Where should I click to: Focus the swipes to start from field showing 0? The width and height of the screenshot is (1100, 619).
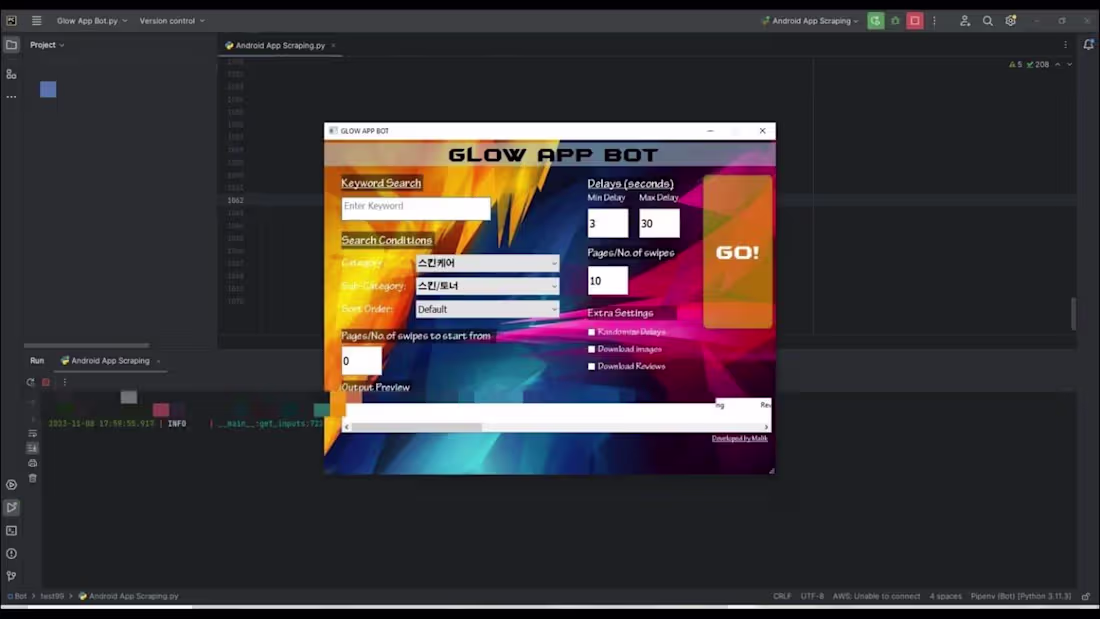[x=361, y=361]
